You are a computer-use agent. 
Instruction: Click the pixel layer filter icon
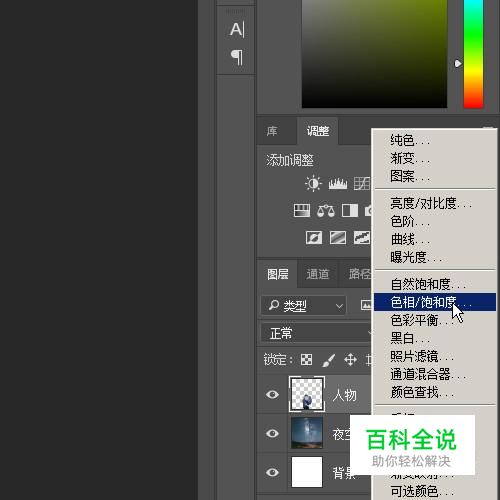click(x=366, y=305)
